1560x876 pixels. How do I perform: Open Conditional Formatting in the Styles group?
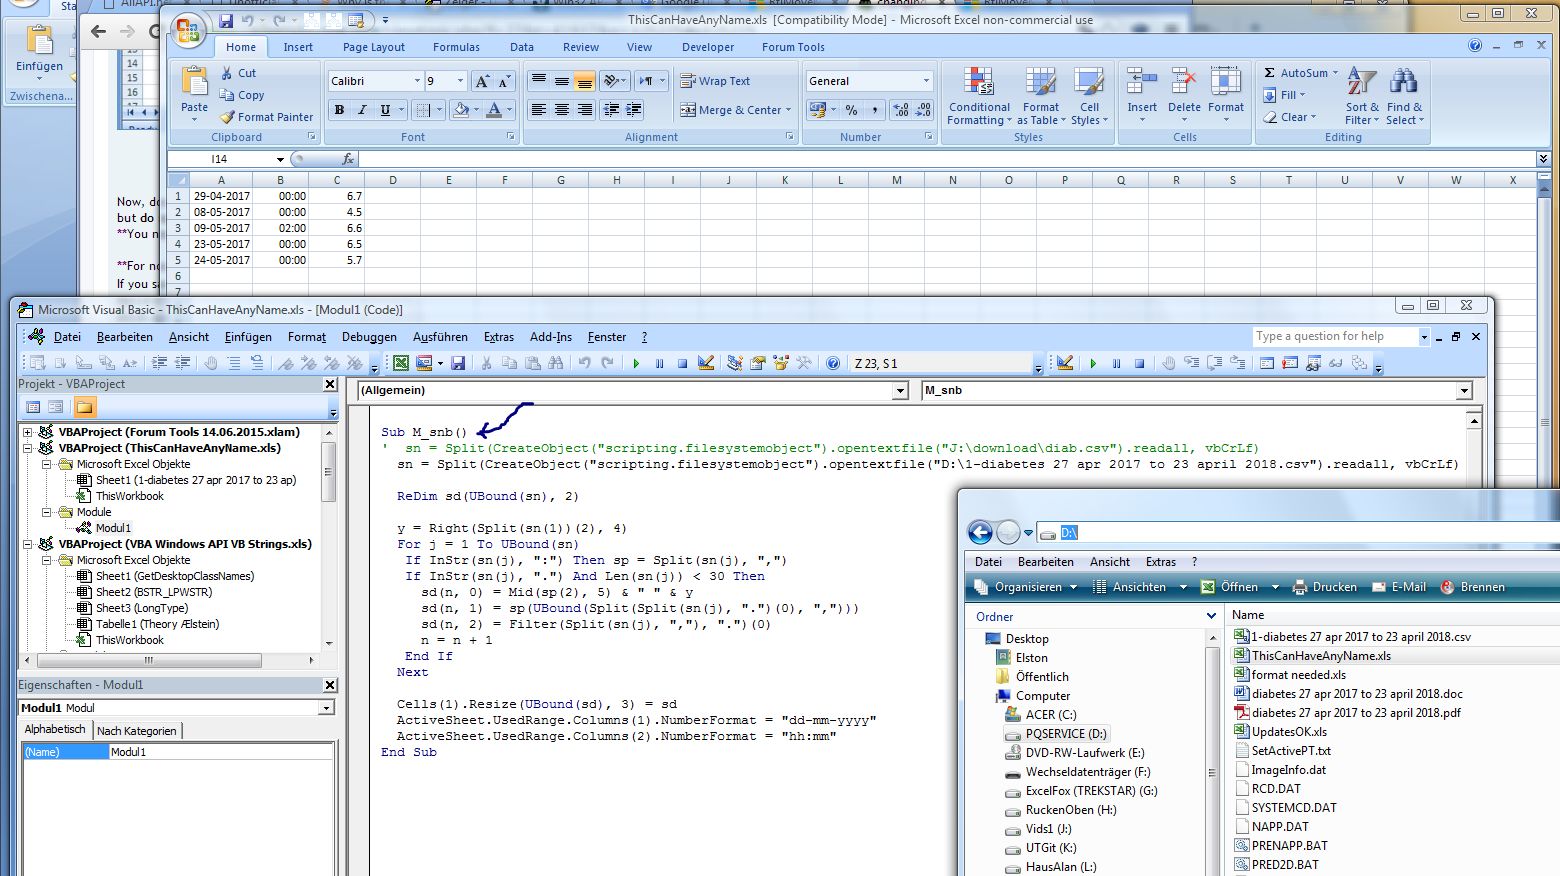coord(979,97)
